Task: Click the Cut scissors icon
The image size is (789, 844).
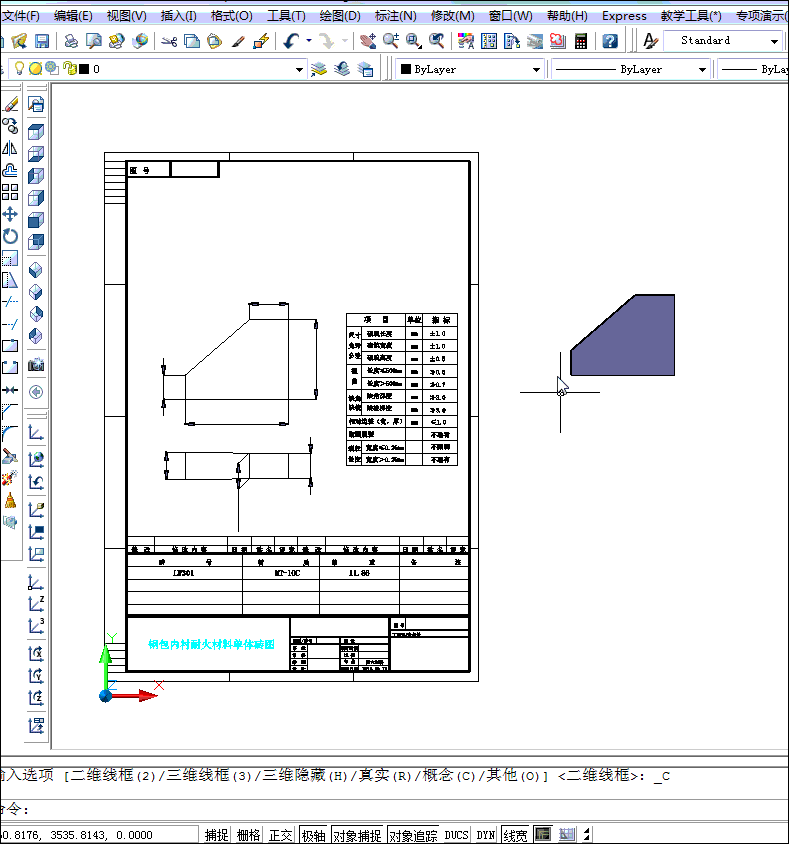Action: (169, 41)
